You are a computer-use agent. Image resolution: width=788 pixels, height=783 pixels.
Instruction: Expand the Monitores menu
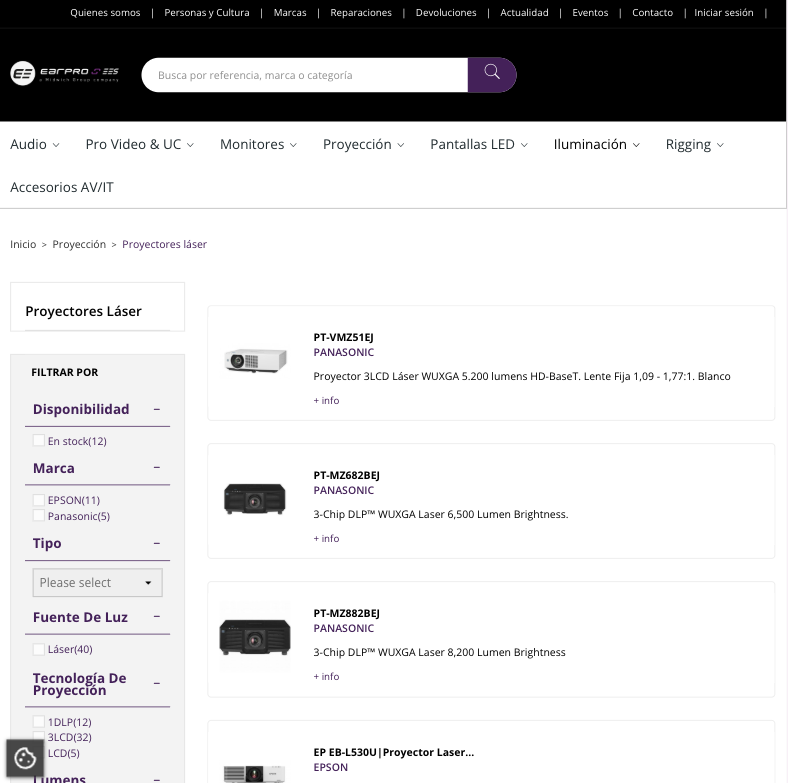(258, 144)
